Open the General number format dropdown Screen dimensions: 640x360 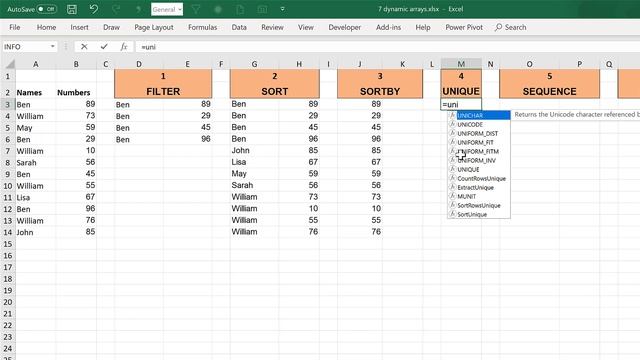coord(167,9)
